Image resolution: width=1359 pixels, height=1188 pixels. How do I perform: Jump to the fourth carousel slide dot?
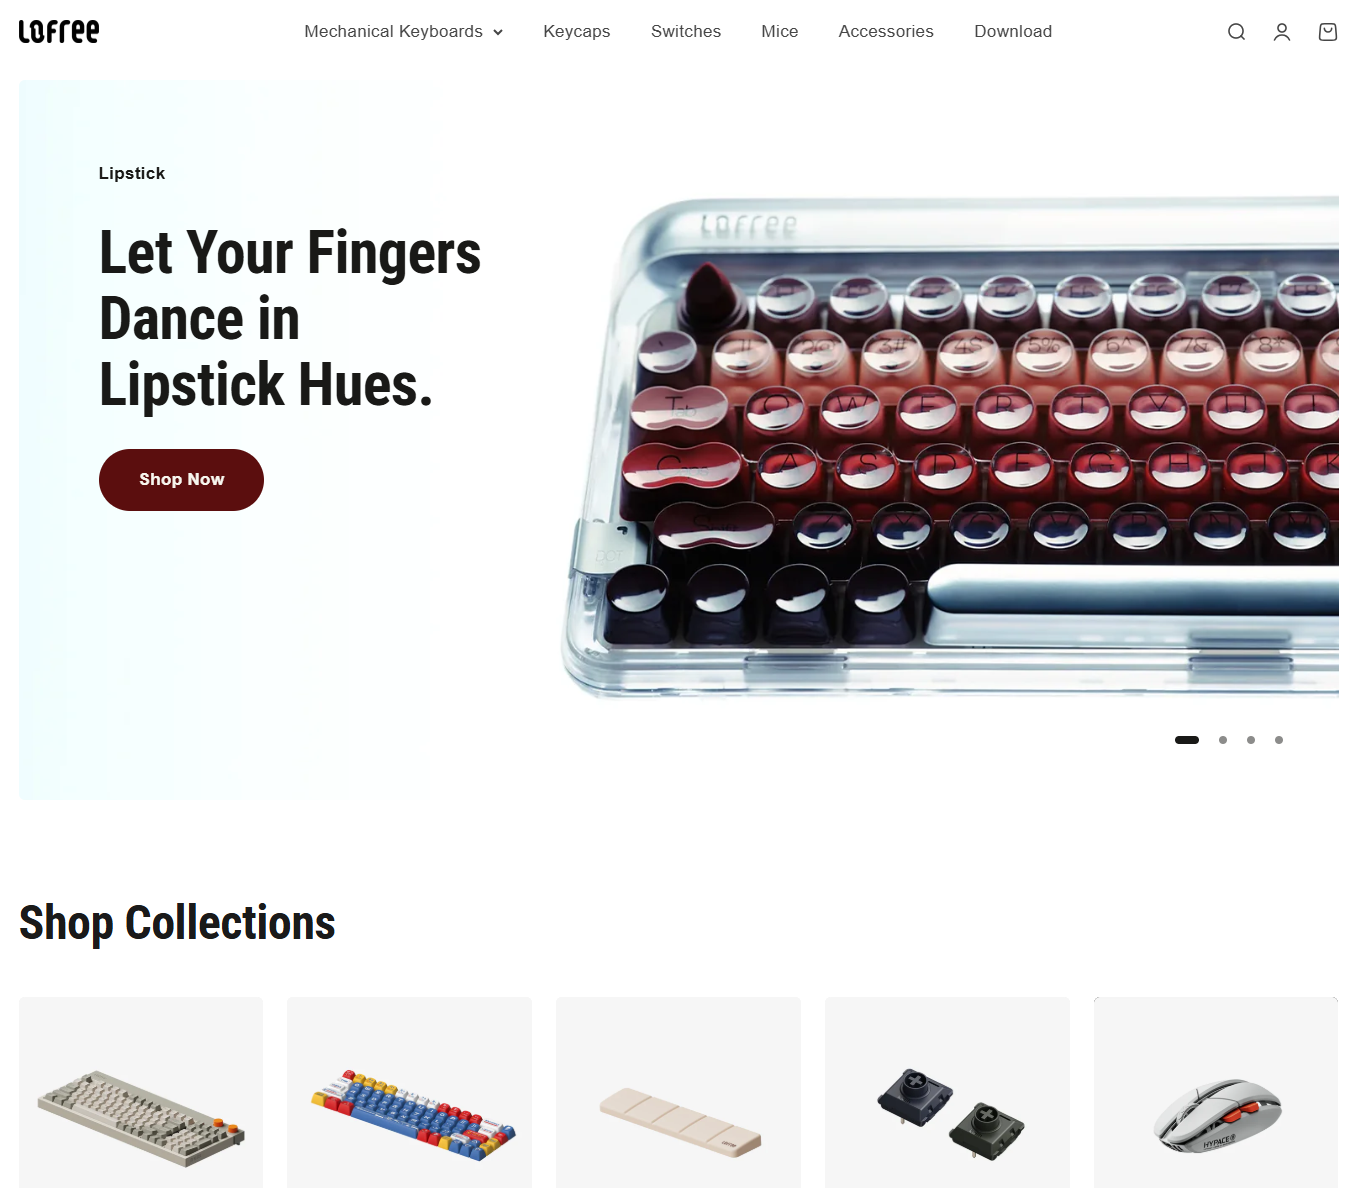tap(1279, 740)
